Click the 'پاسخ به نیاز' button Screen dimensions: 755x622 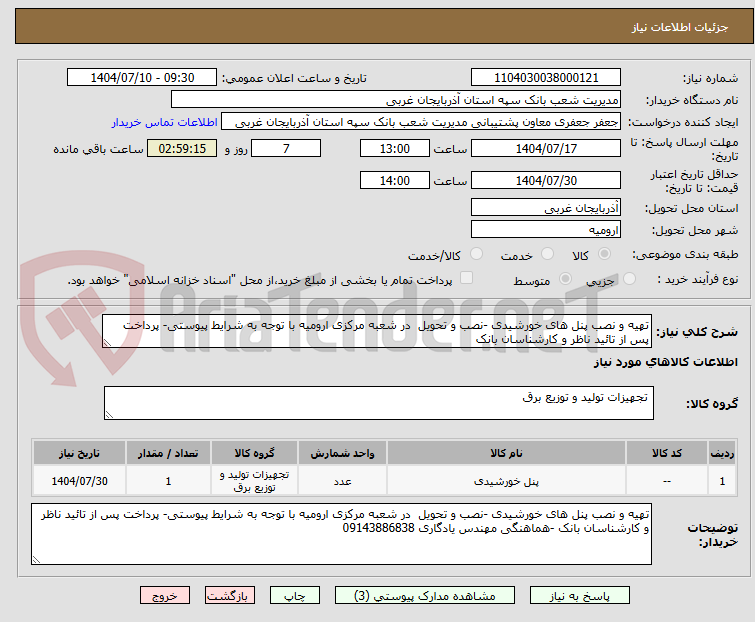[x=579, y=596]
